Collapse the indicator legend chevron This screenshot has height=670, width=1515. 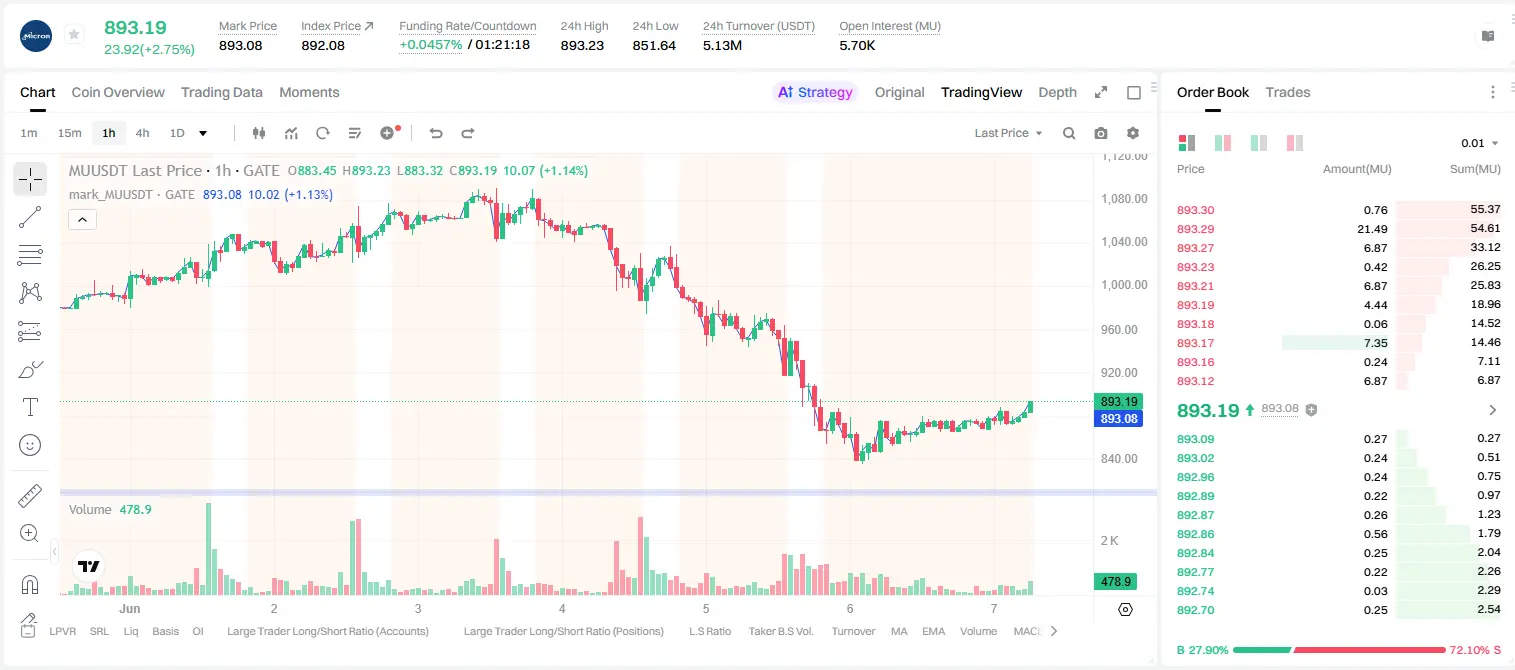click(x=83, y=220)
